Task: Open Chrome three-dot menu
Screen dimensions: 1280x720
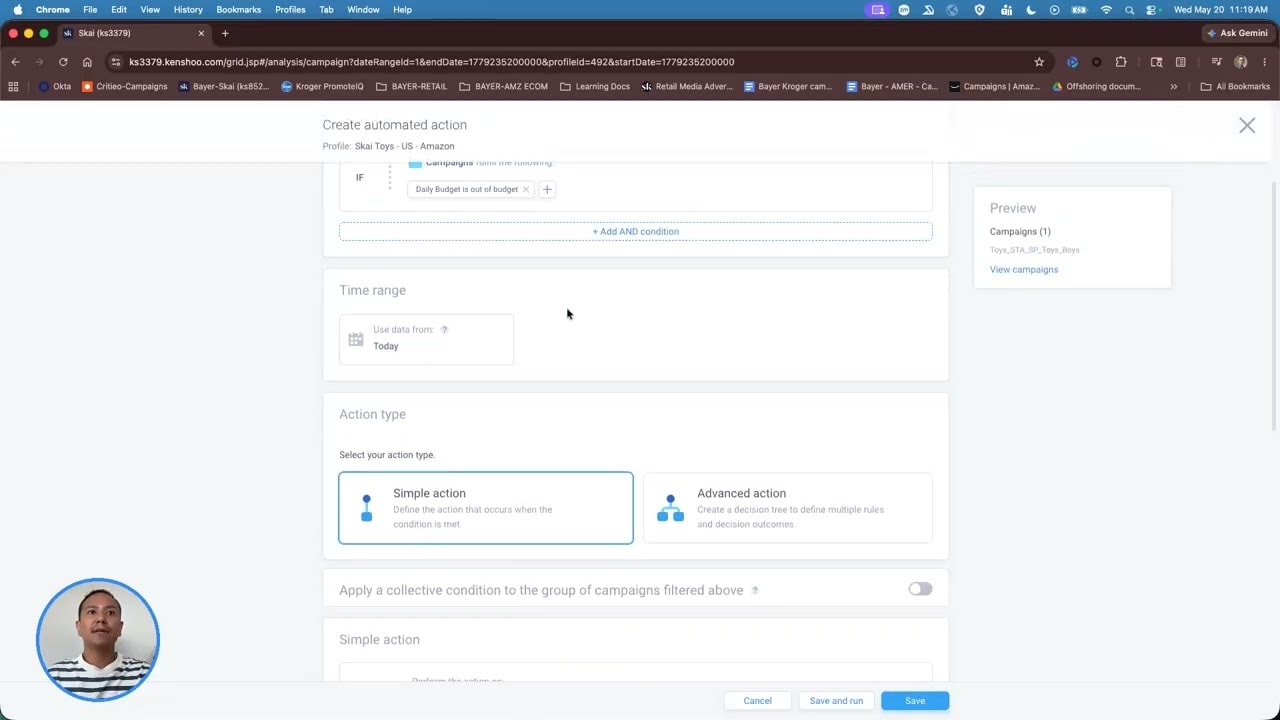Action: [x=1265, y=62]
